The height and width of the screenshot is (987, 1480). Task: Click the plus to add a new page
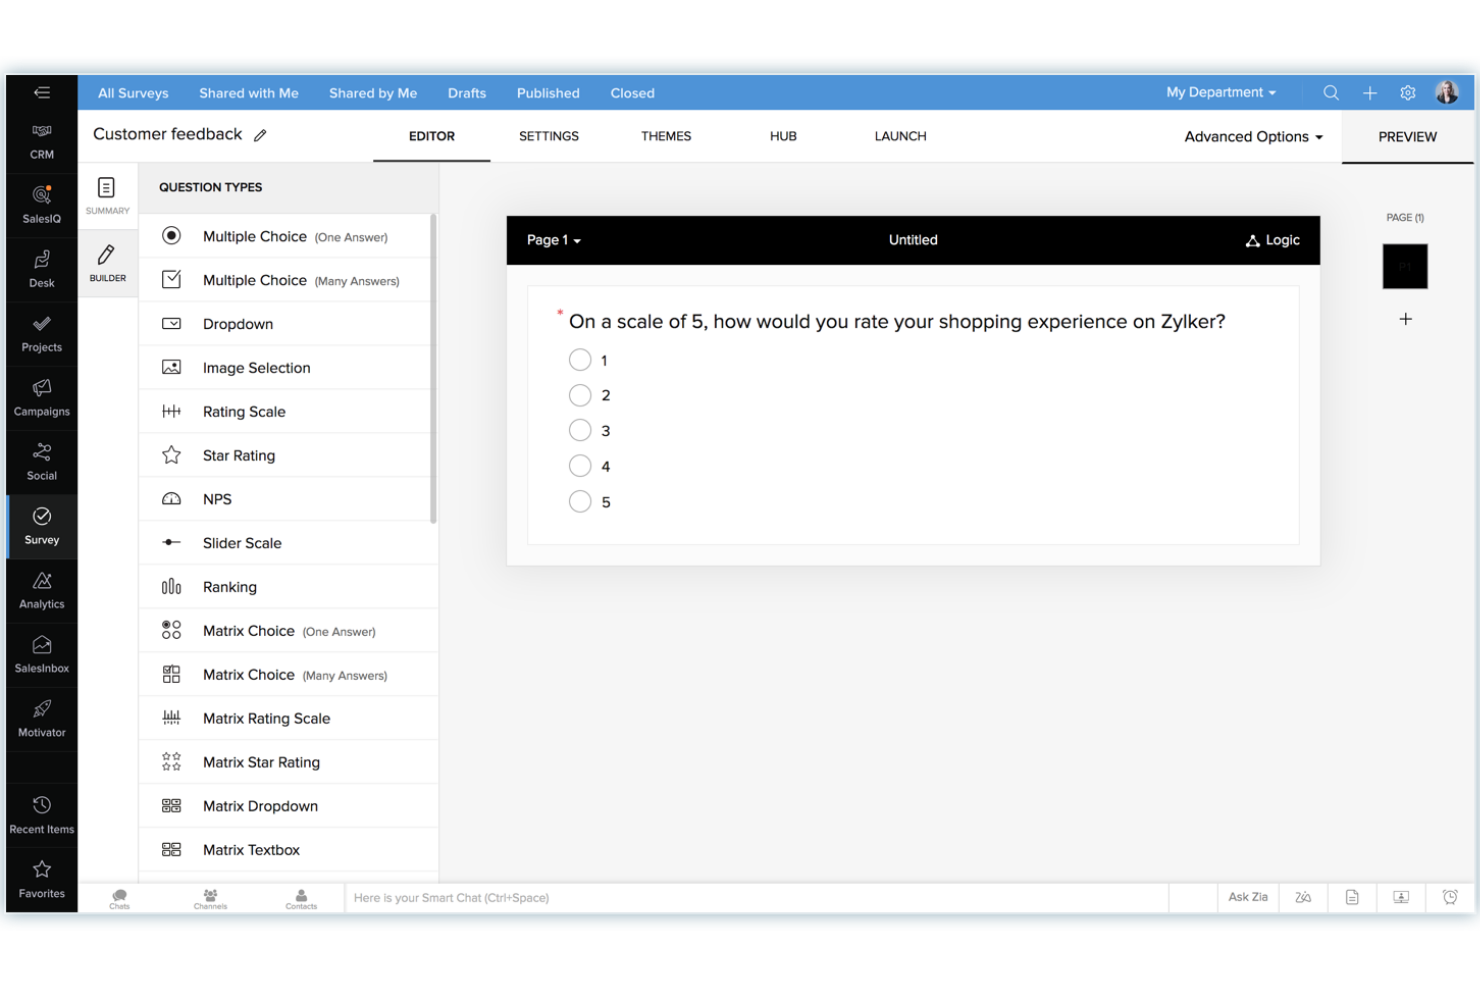(x=1405, y=318)
